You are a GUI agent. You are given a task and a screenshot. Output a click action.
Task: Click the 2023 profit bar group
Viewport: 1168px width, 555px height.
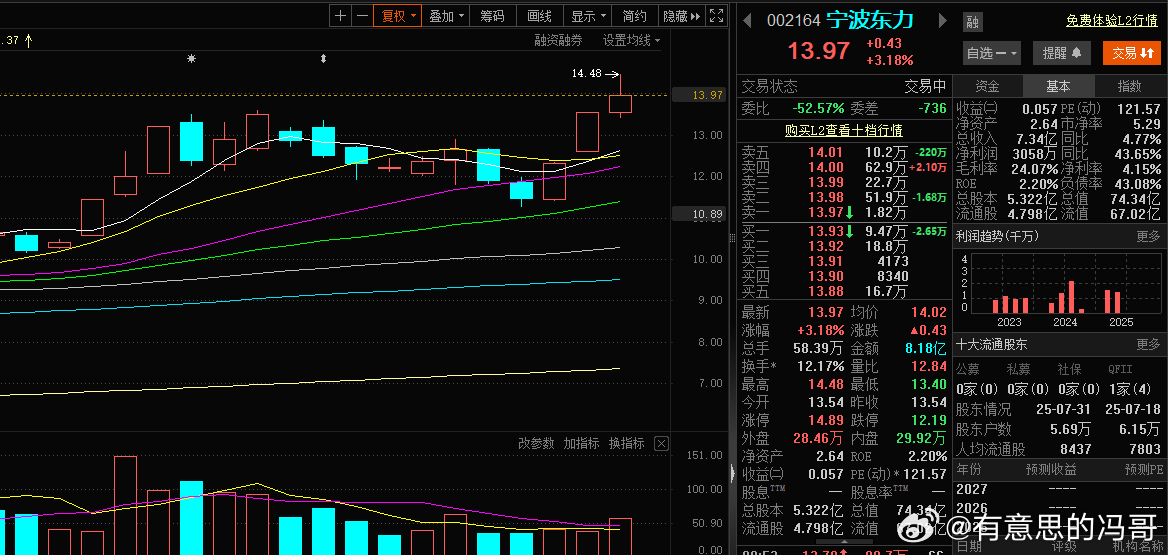1009,304
